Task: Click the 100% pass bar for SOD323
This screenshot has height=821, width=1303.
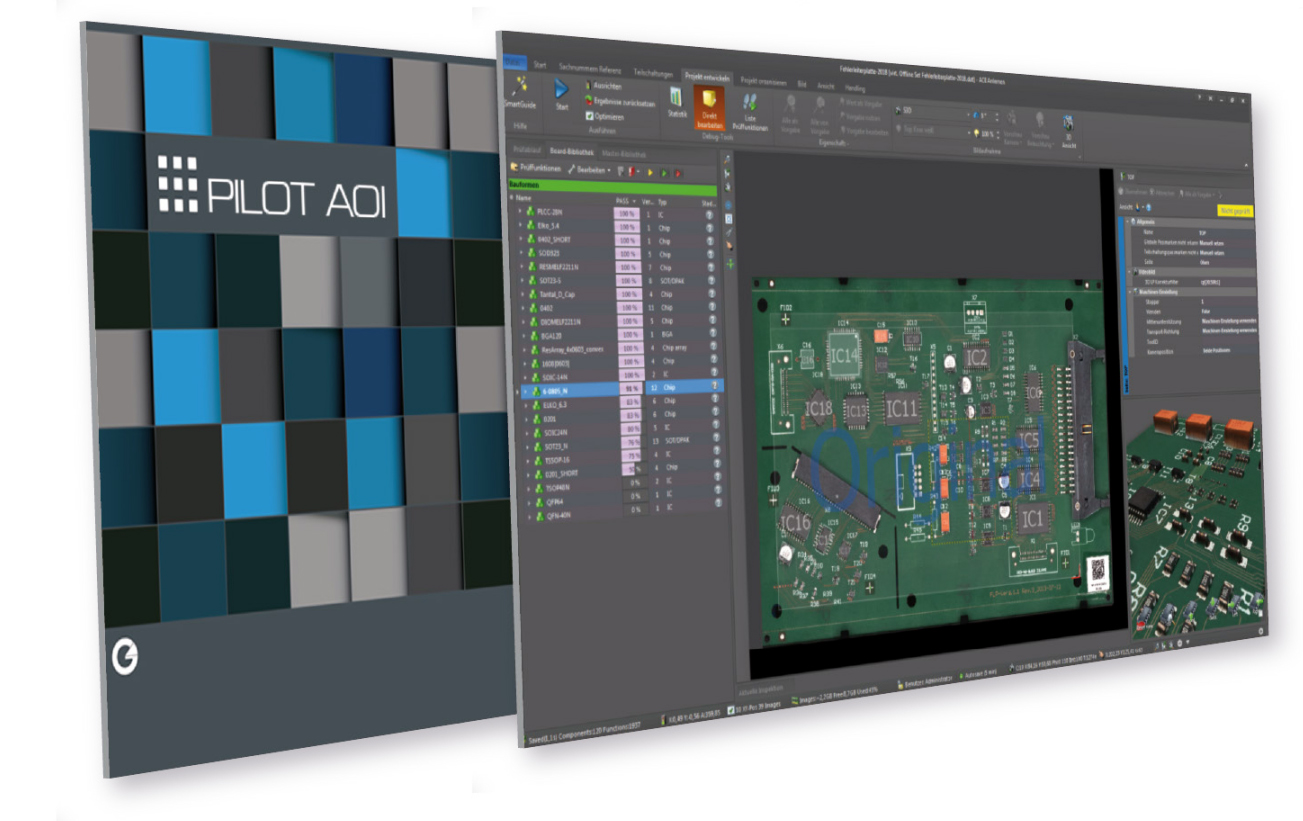Action: (x=629, y=254)
